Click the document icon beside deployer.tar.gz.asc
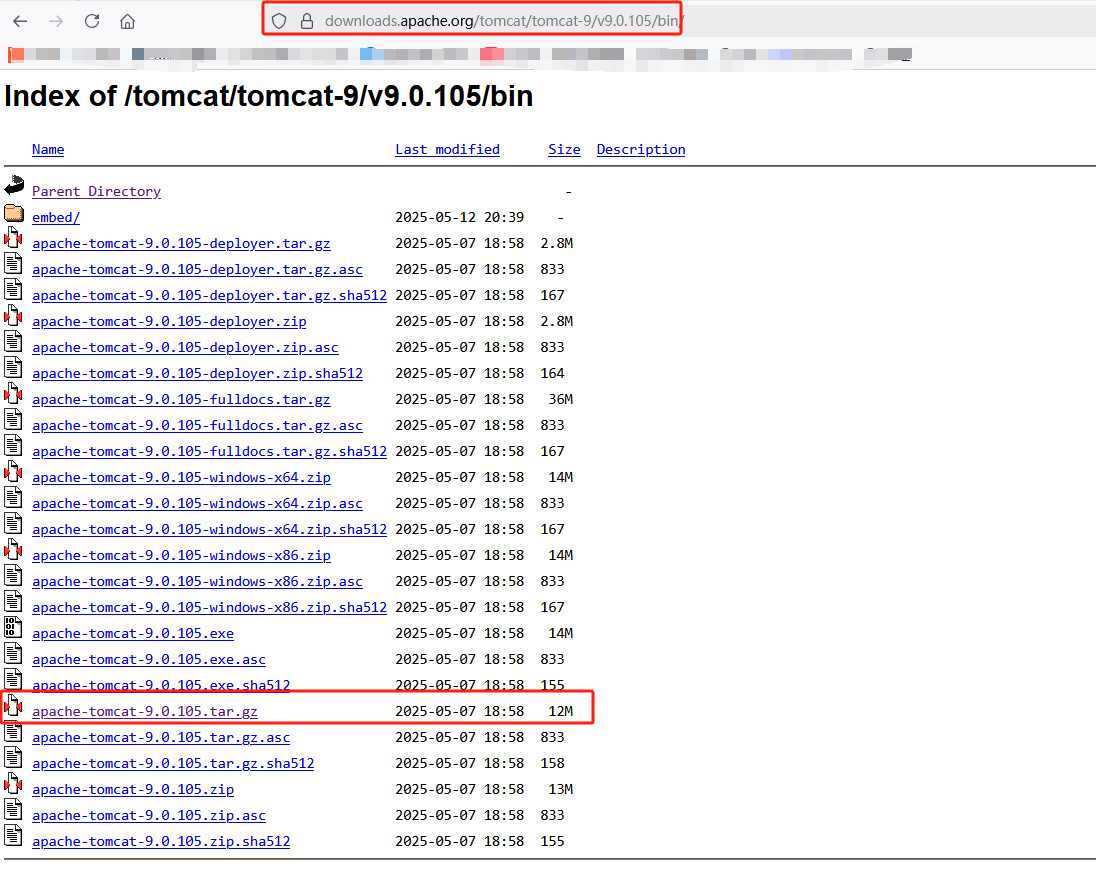The width and height of the screenshot is (1096, 872). click(13, 263)
